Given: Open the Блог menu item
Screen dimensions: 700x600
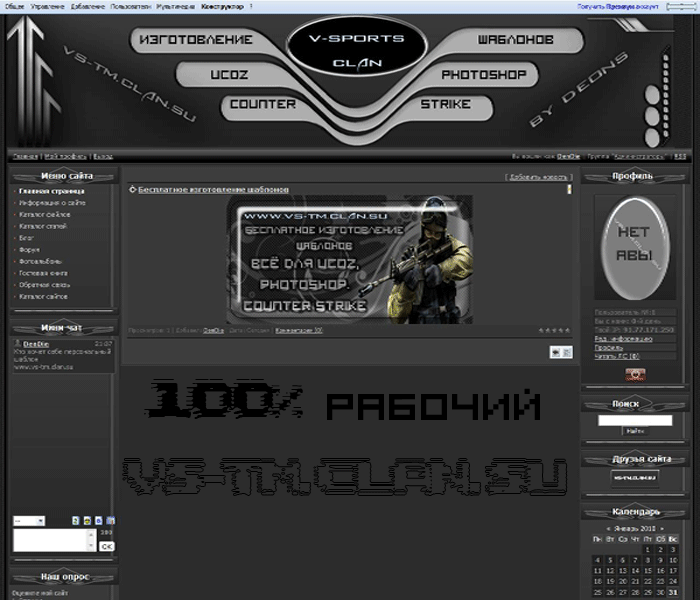Looking at the screenshot, I should click(x=26, y=238).
